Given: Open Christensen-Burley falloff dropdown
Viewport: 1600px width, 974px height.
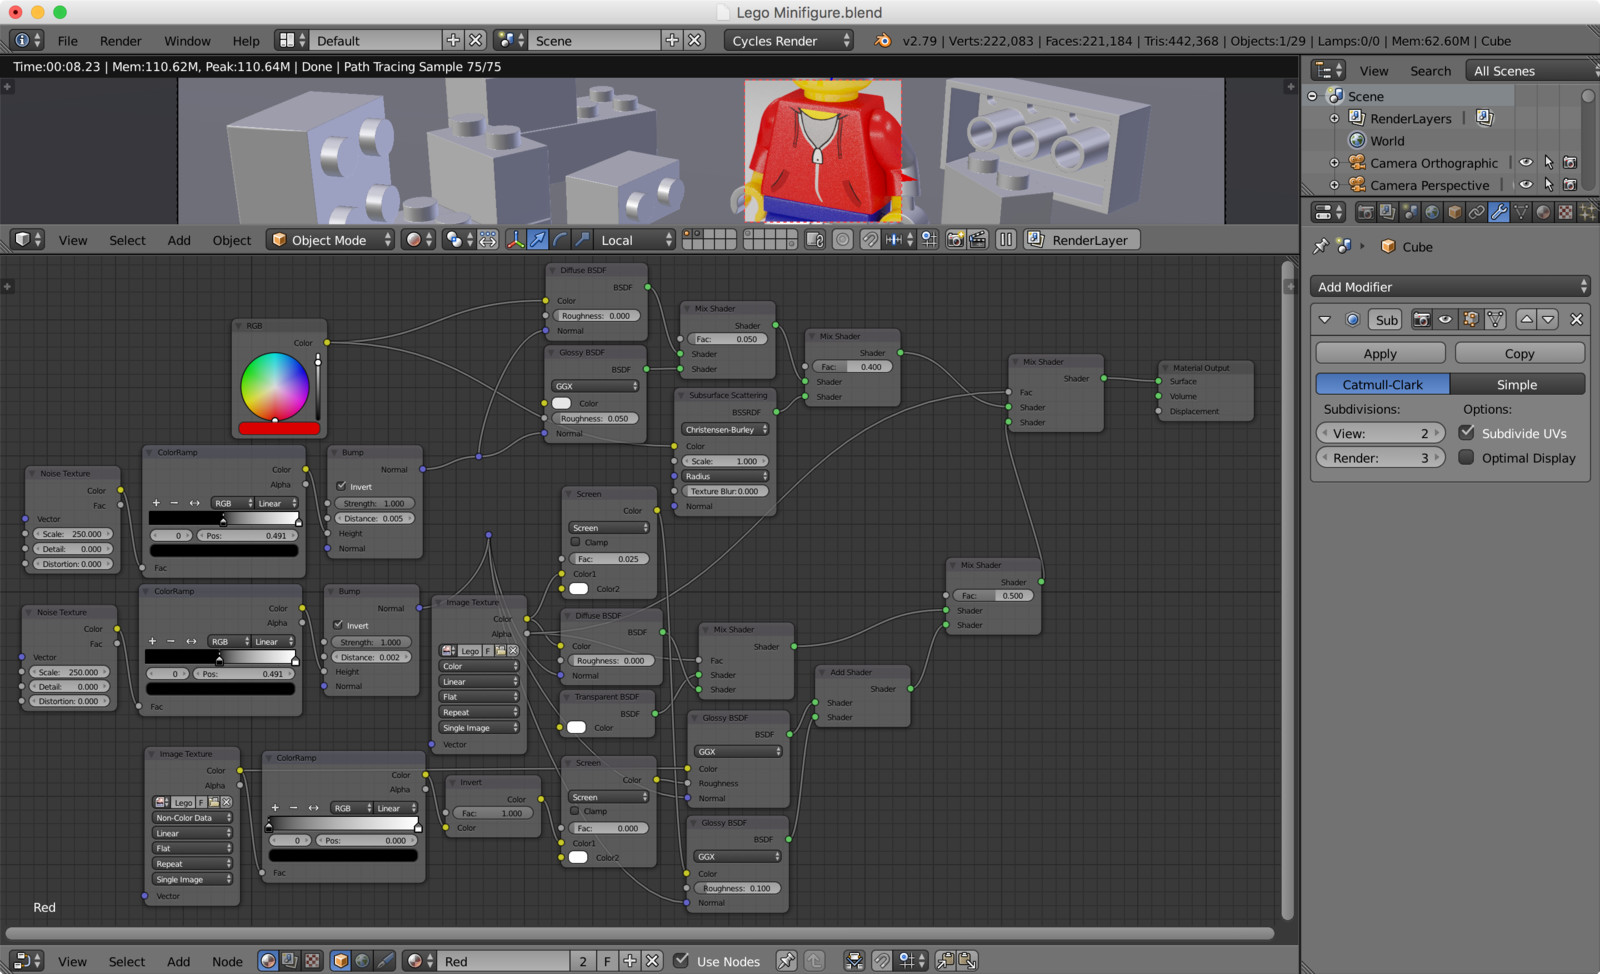Looking at the screenshot, I should click(x=725, y=429).
